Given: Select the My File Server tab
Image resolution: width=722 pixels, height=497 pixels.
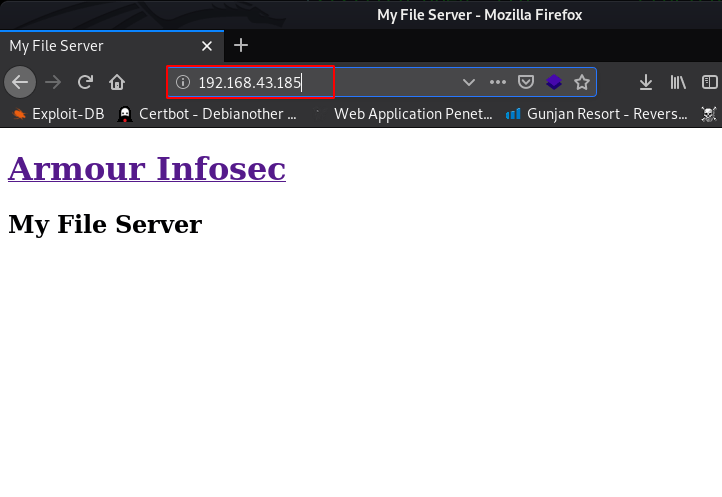Looking at the screenshot, I should point(112,46).
